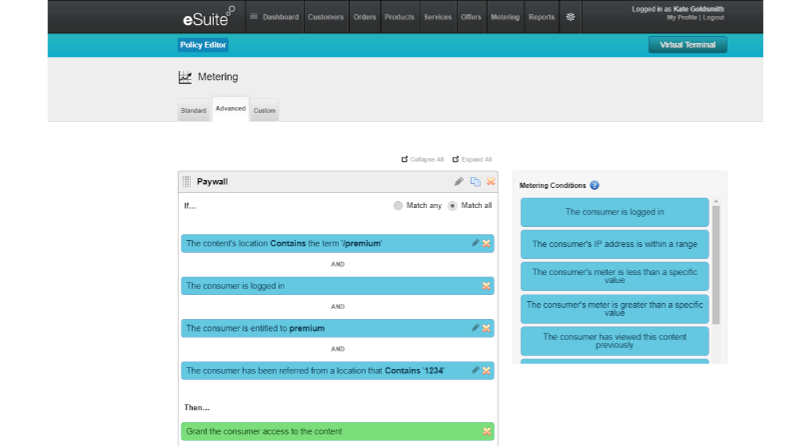The image size is (811, 446).
Task: Click the Virtual Terminal button
Action: (x=687, y=45)
